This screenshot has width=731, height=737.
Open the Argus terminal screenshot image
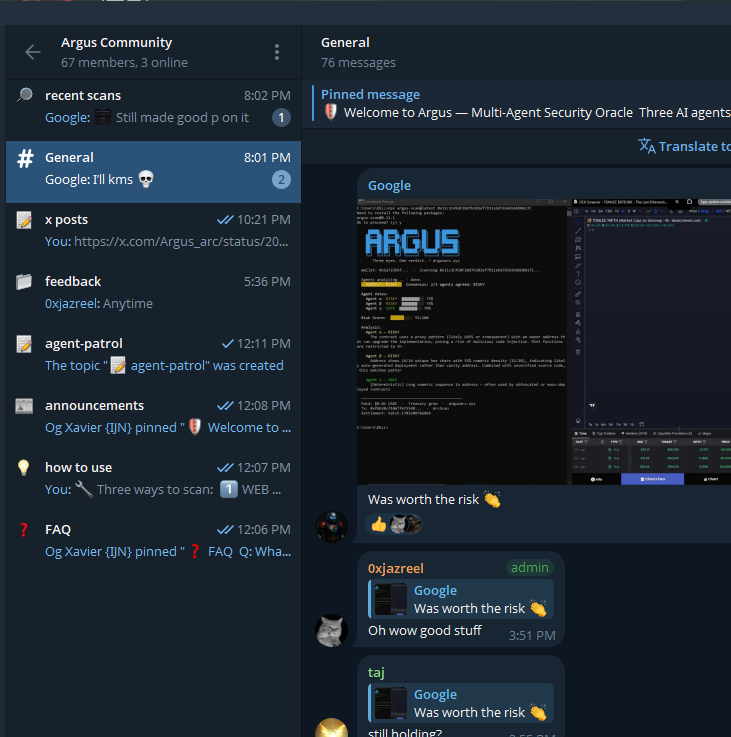544,342
